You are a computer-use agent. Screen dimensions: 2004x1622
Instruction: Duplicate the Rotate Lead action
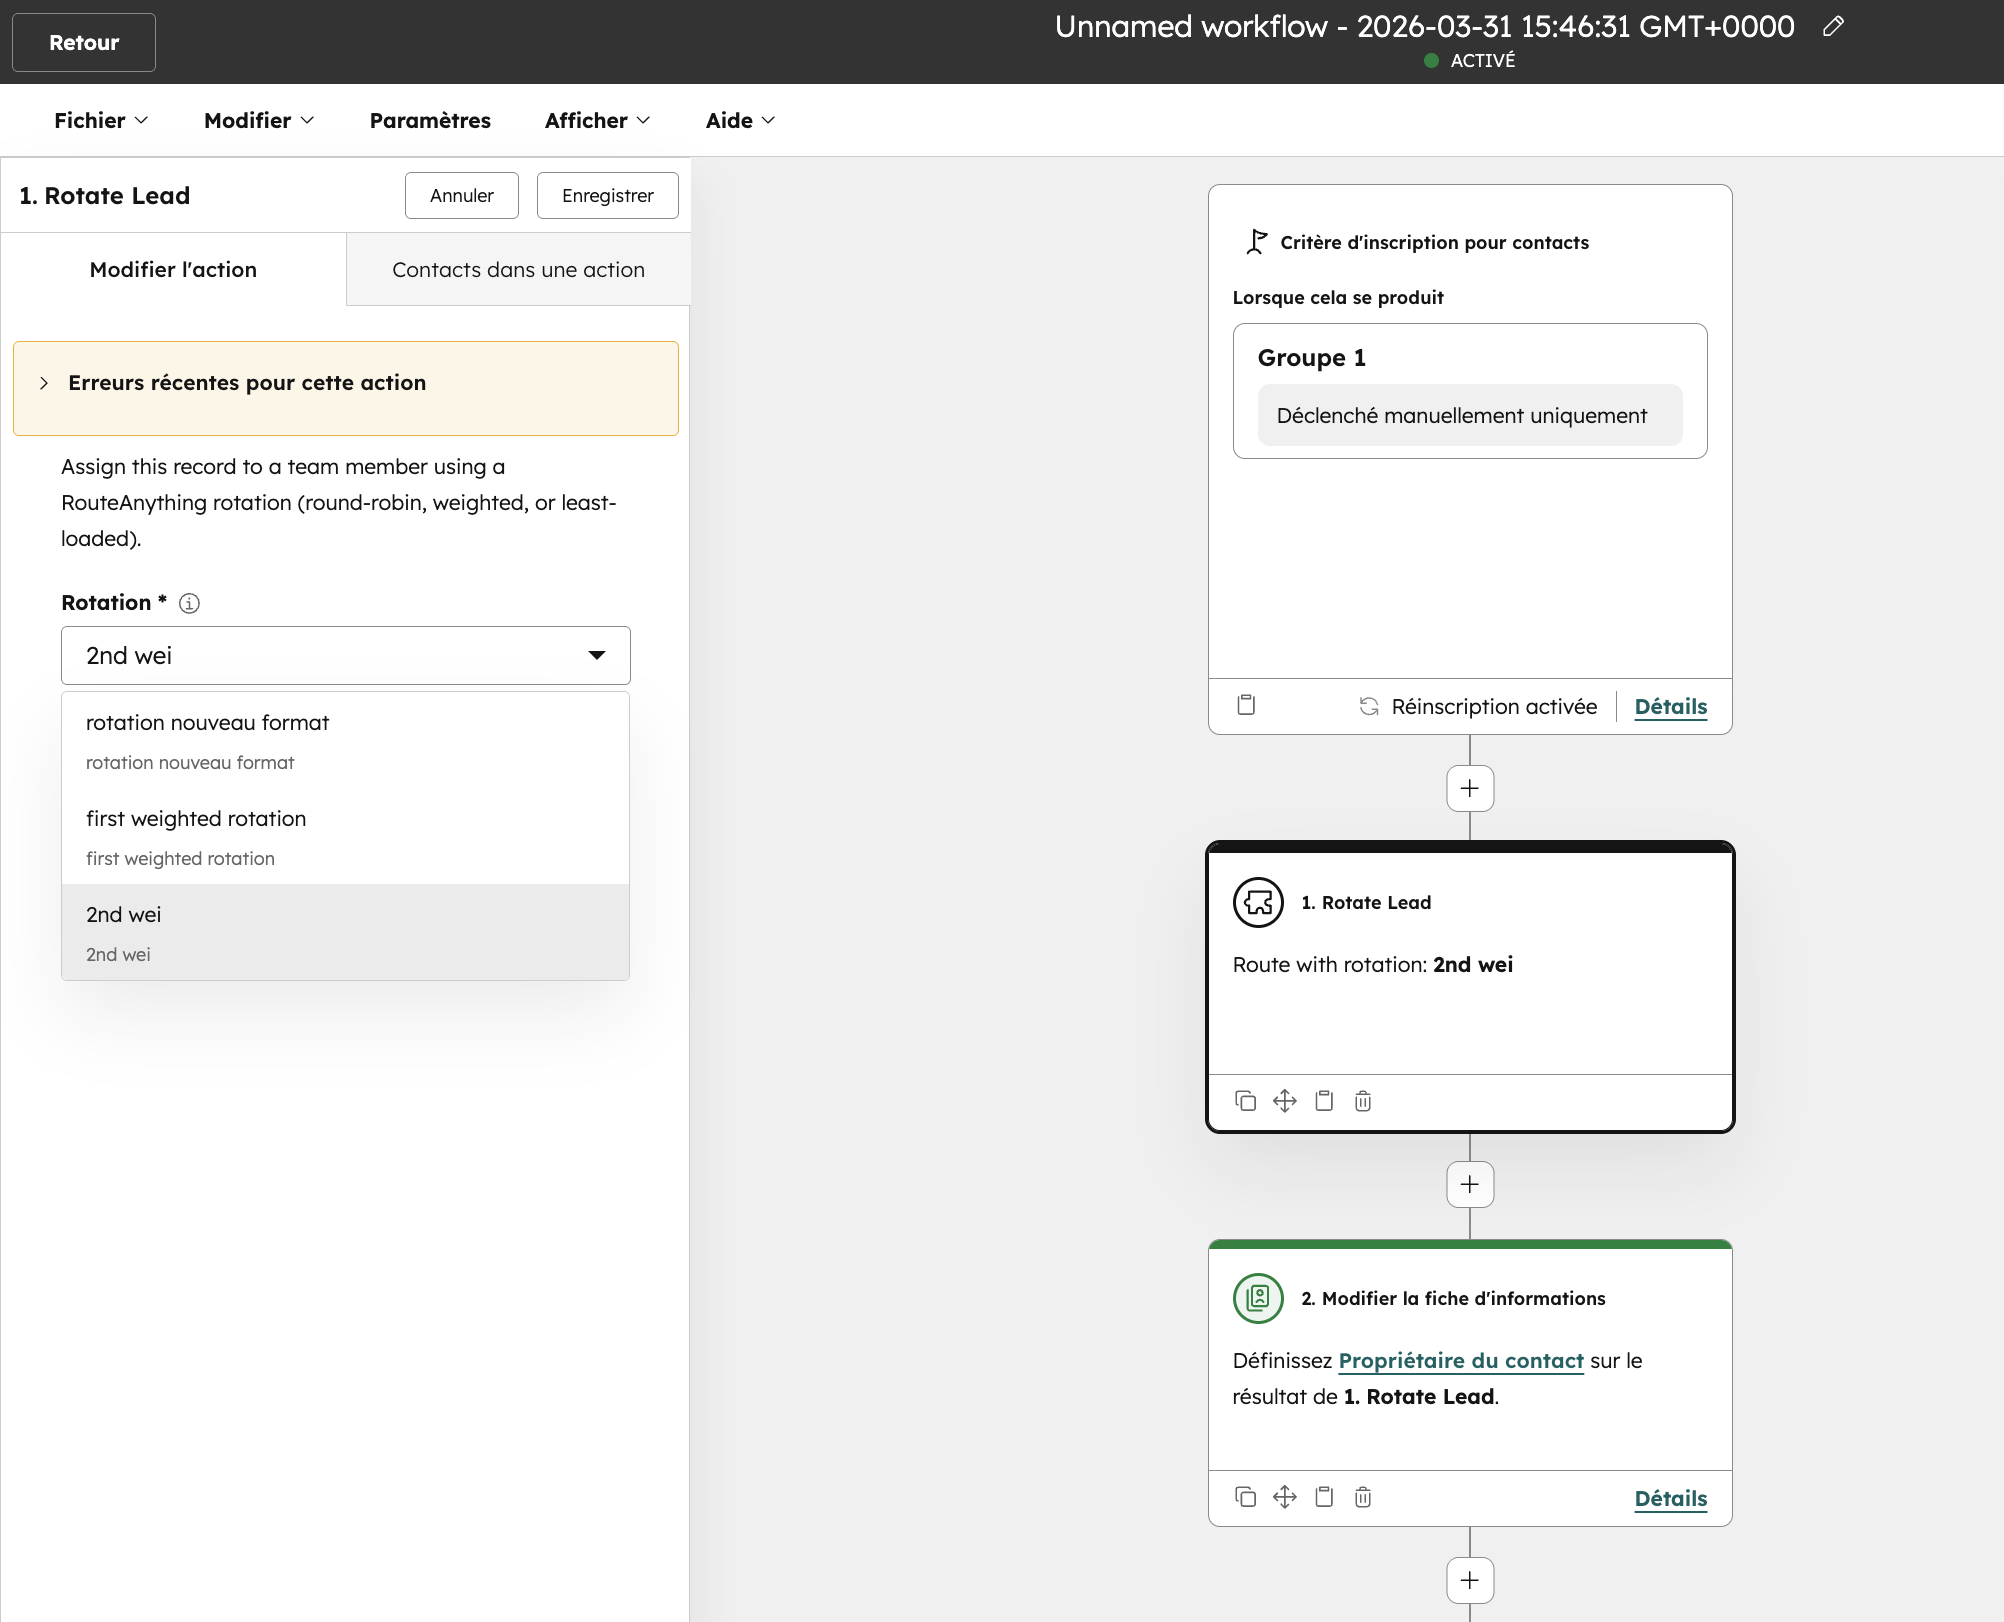[1245, 1101]
